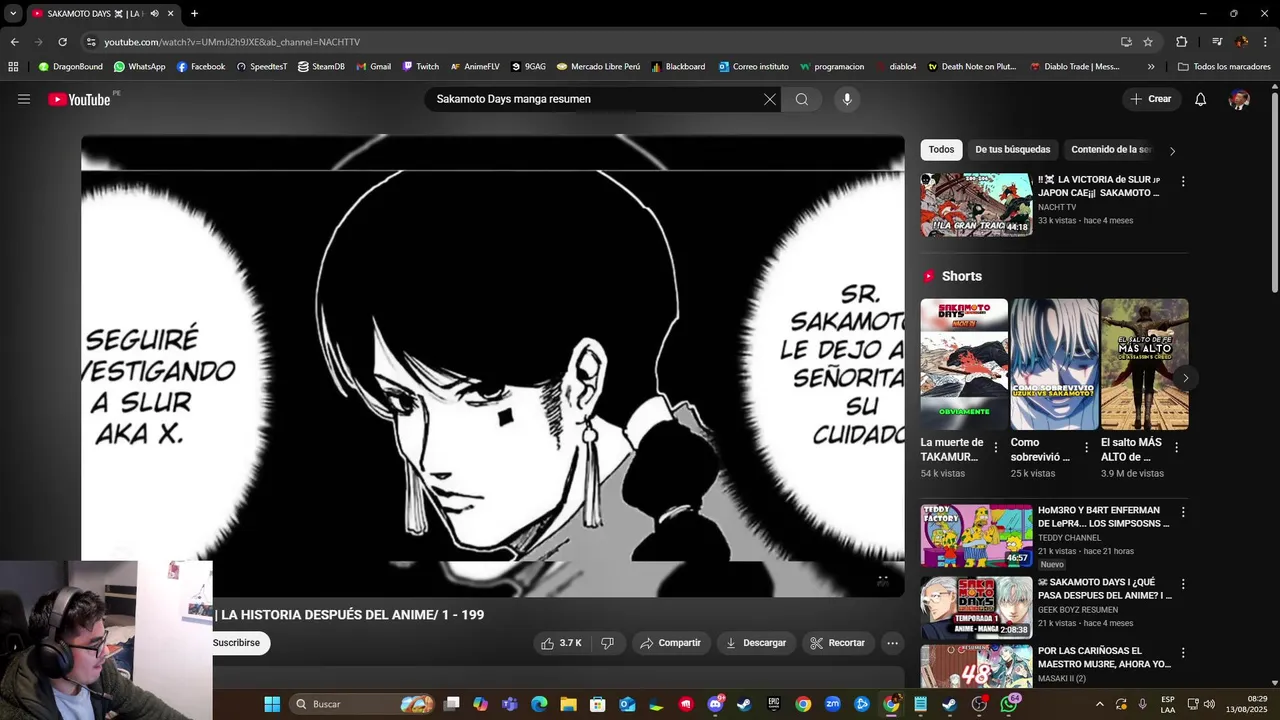Go to the YouTube home logo
The height and width of the screenshot is (720, 1280).
pyautogui.click(x=79, y=99)
